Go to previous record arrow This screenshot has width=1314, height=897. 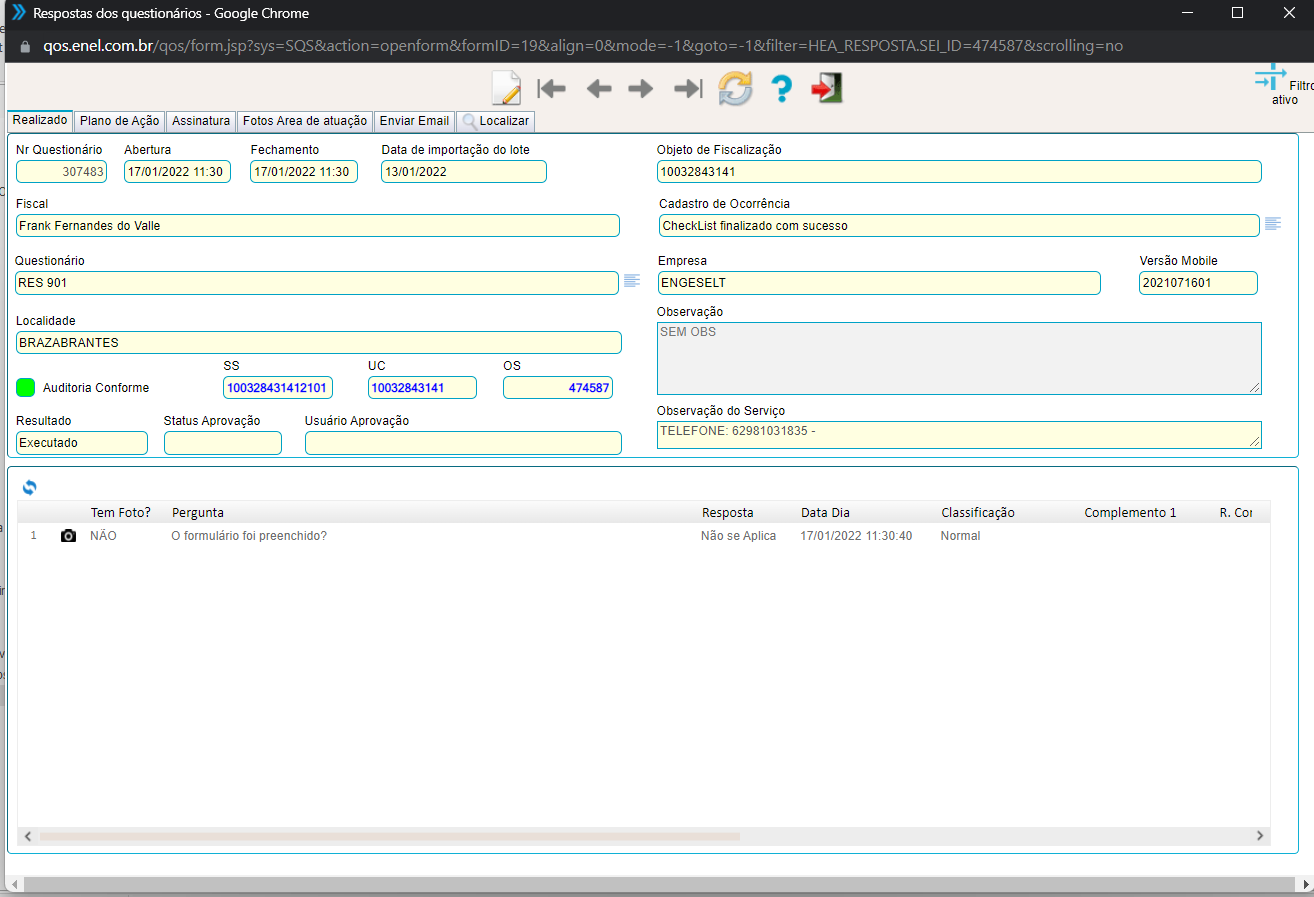[x=598, y=88]
